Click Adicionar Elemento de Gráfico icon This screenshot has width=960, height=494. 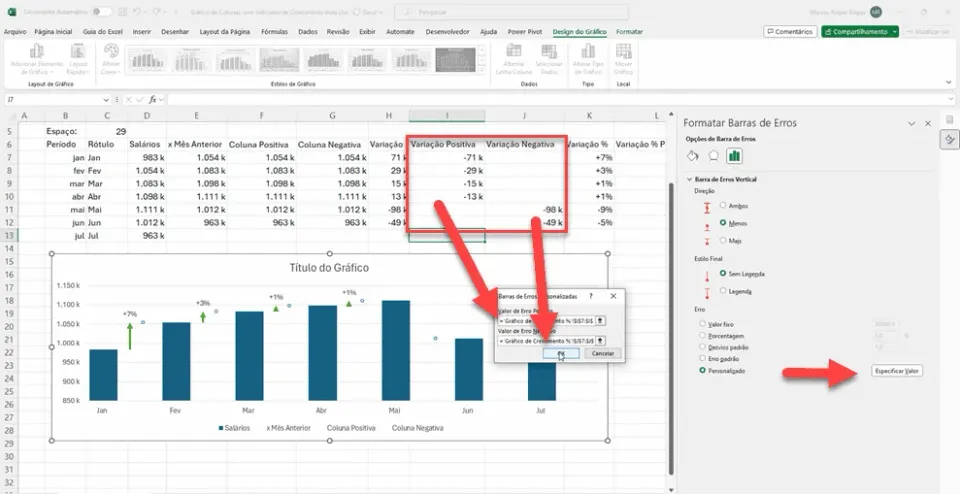pyautogui.click(x=37, y=51)
